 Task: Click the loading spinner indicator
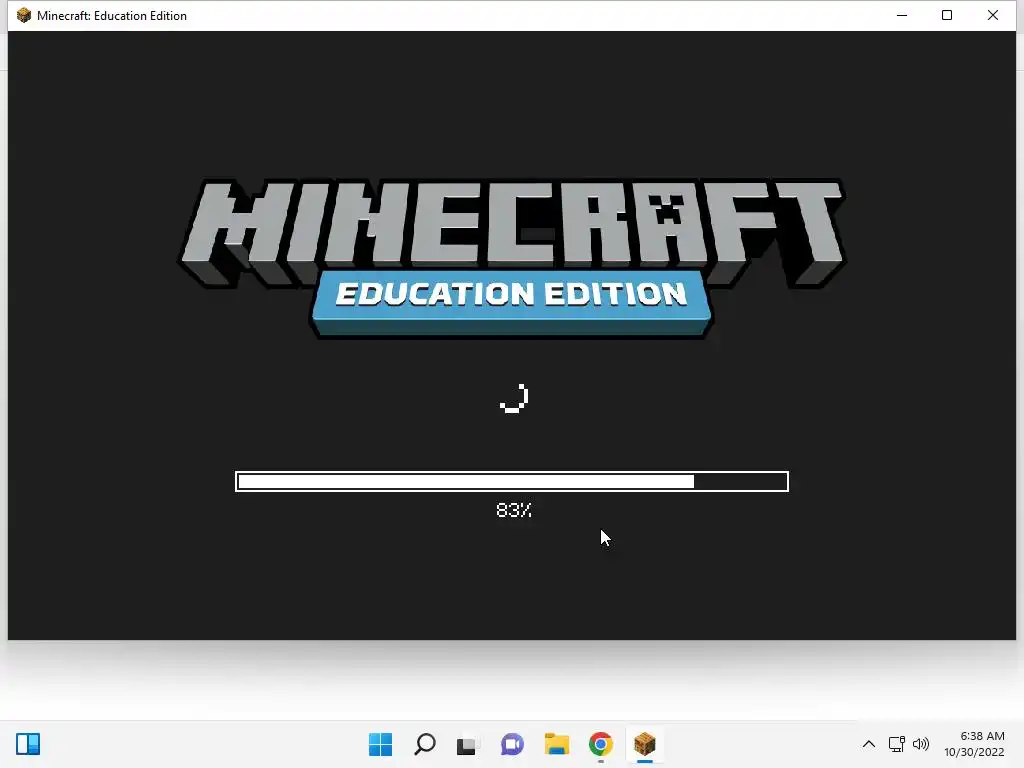click(x=514, y=398)
